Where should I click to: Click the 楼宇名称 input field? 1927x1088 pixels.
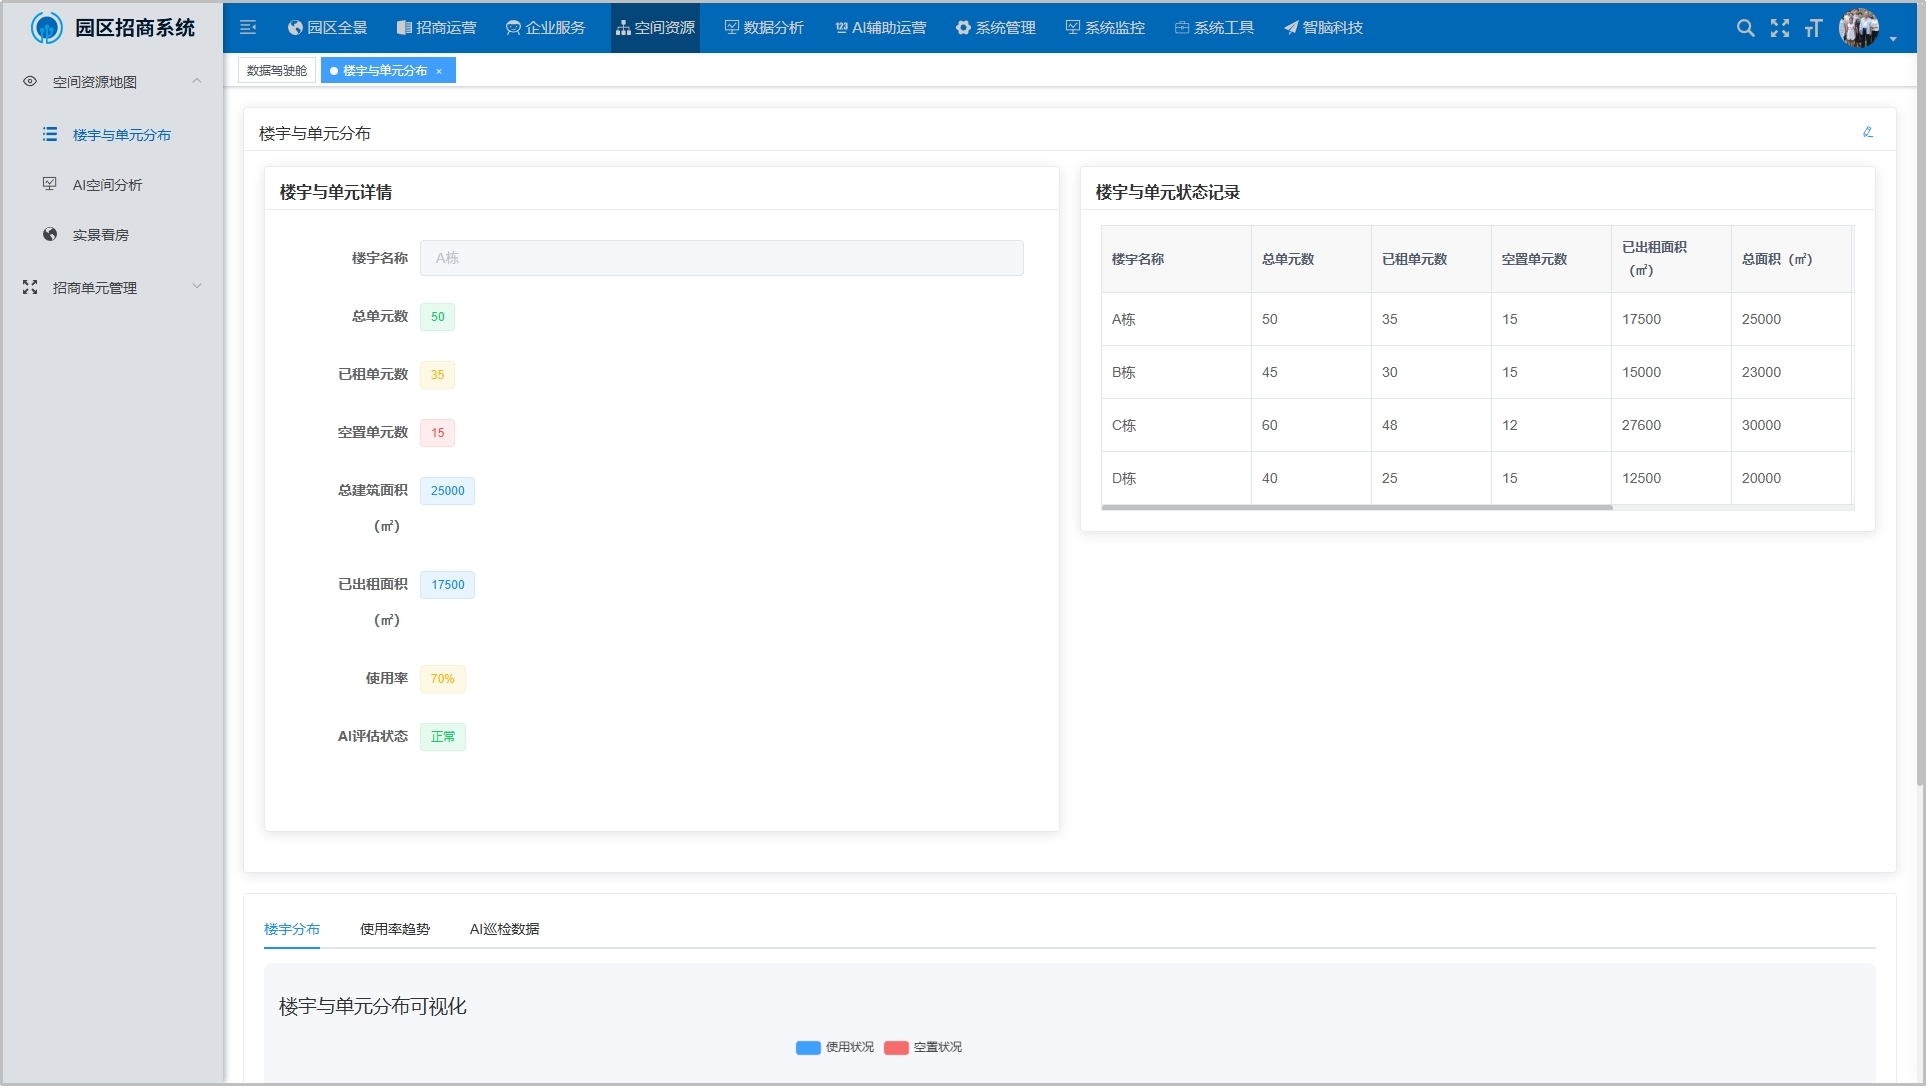coord(721,258)
